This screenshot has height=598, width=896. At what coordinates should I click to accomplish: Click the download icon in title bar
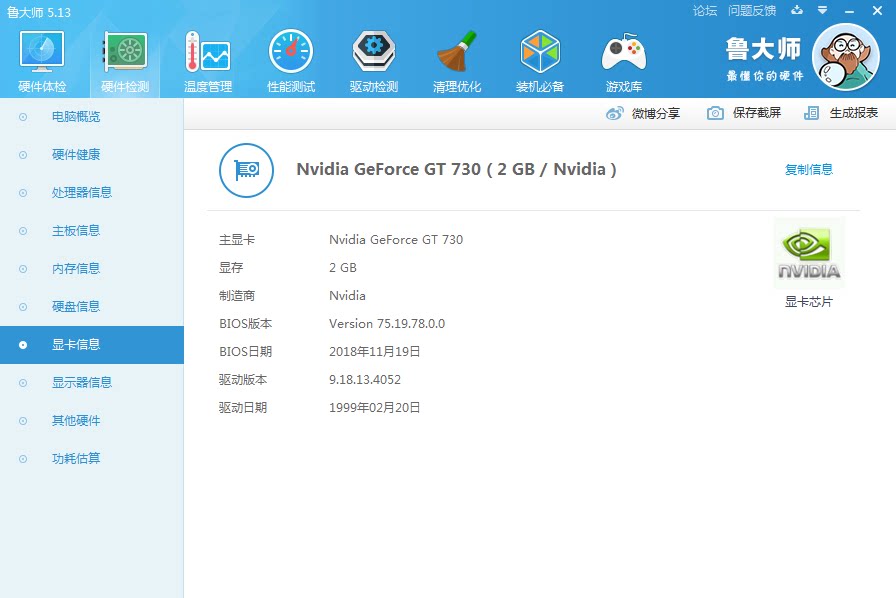click(x=797, y=10)
